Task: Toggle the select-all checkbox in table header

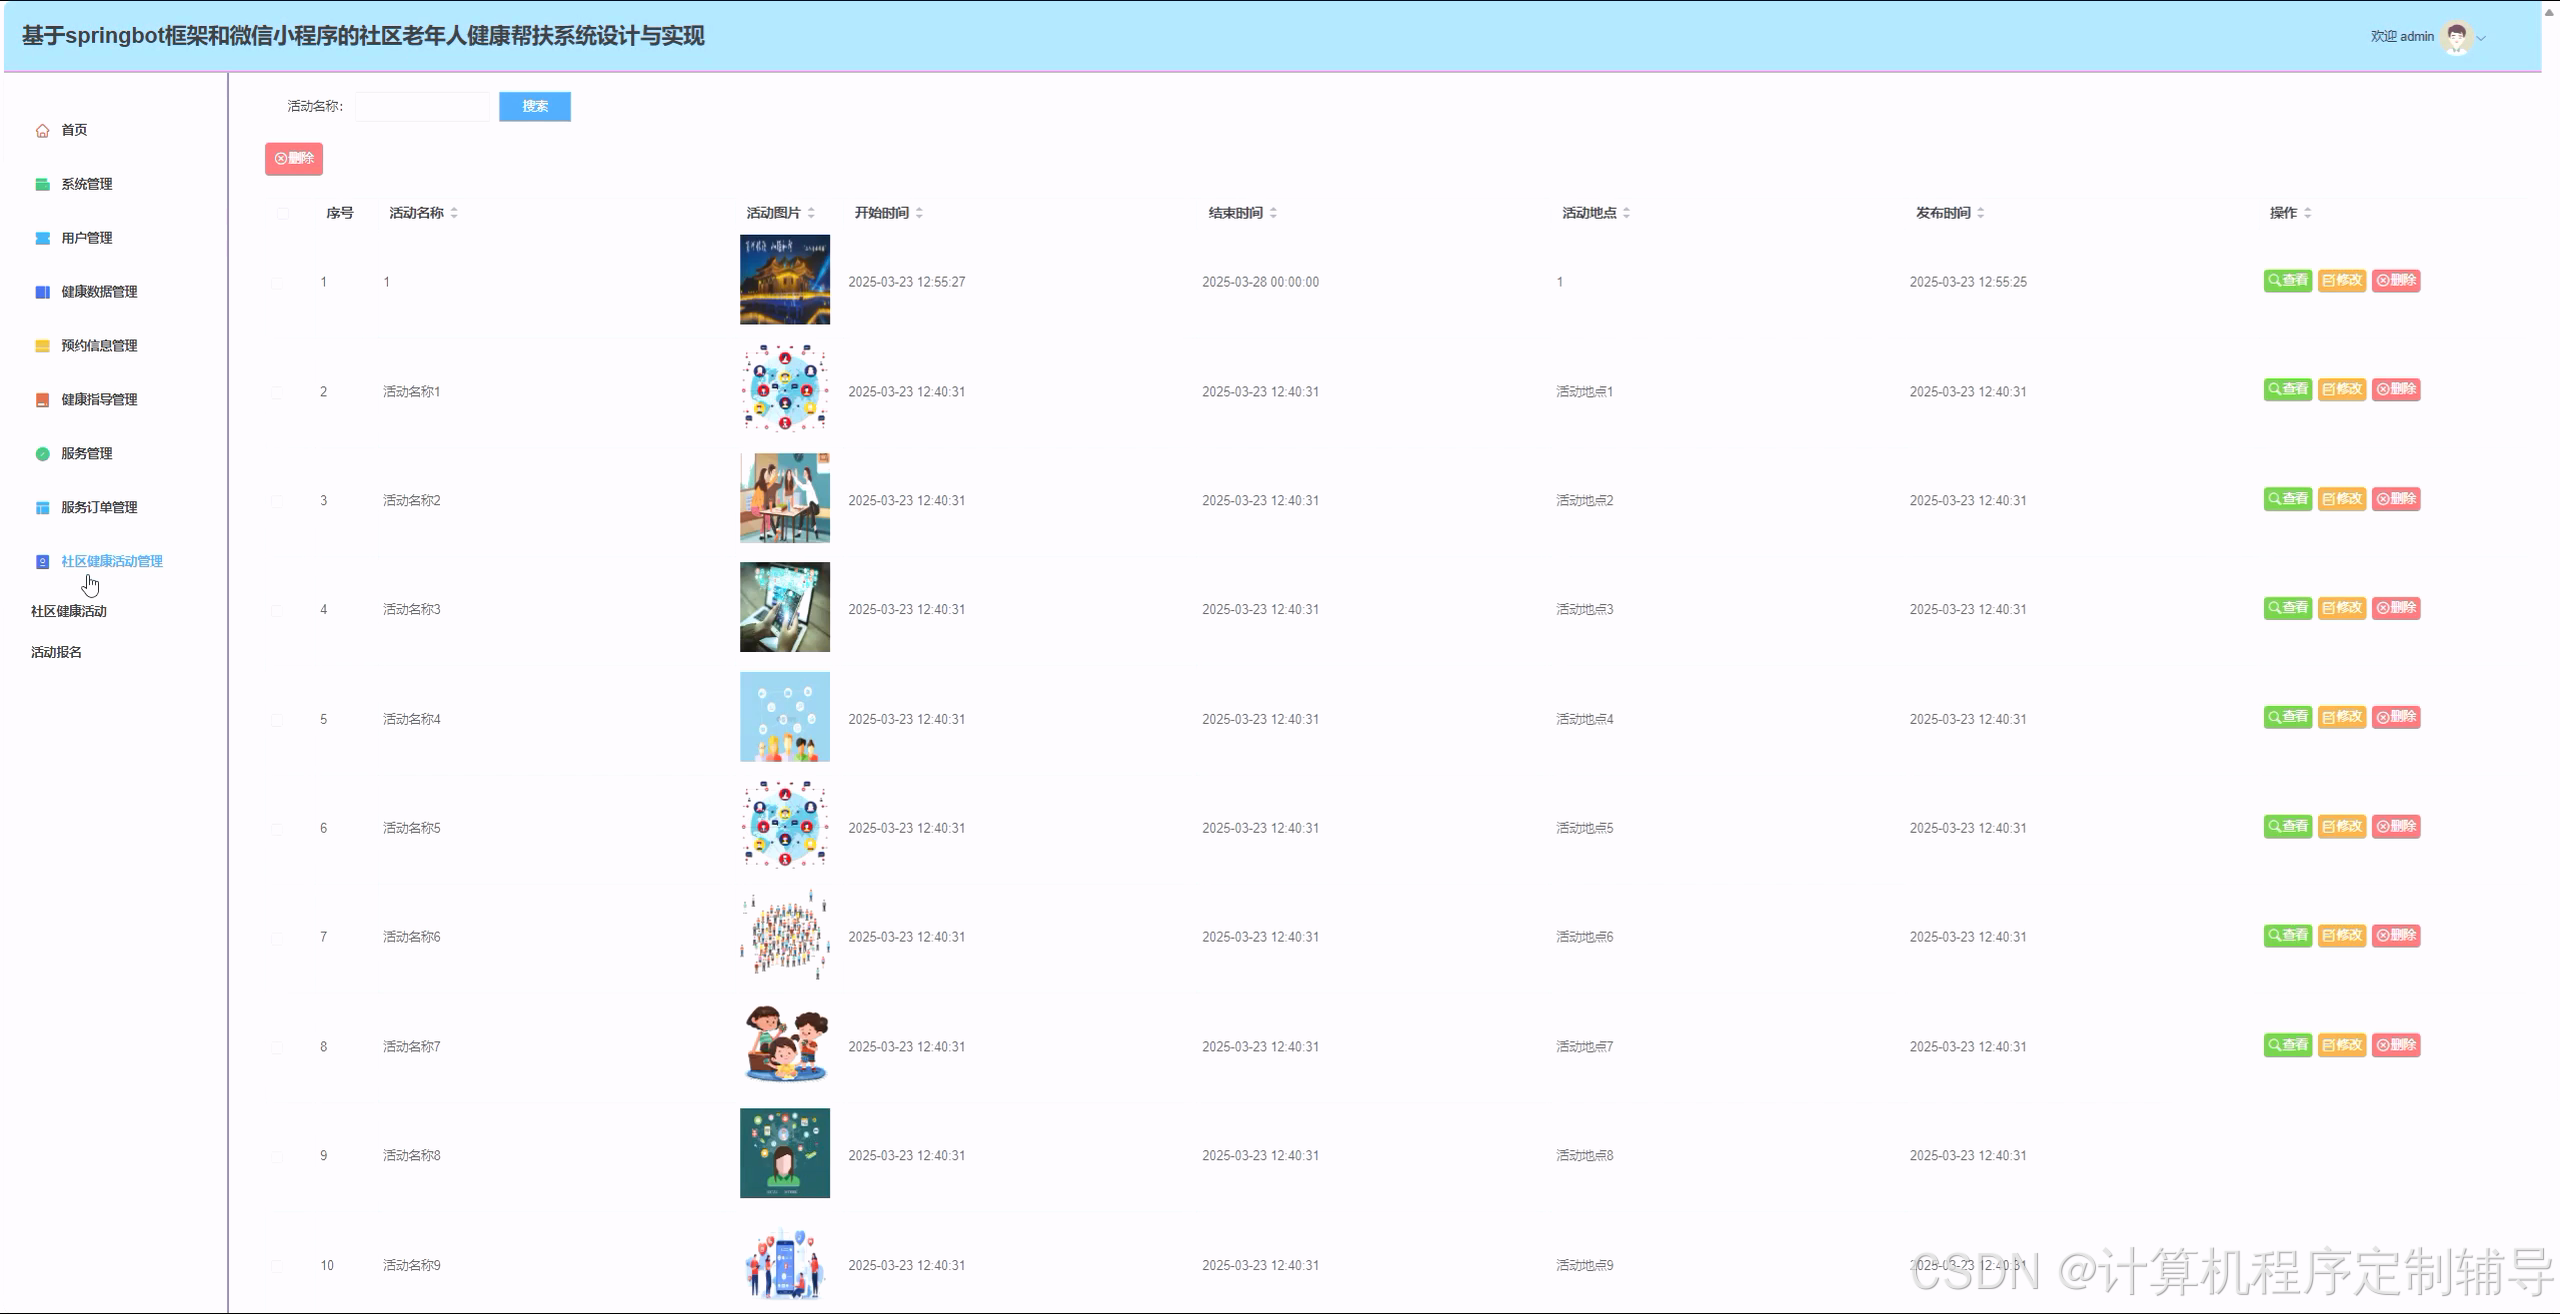Action: pos(283,213)
